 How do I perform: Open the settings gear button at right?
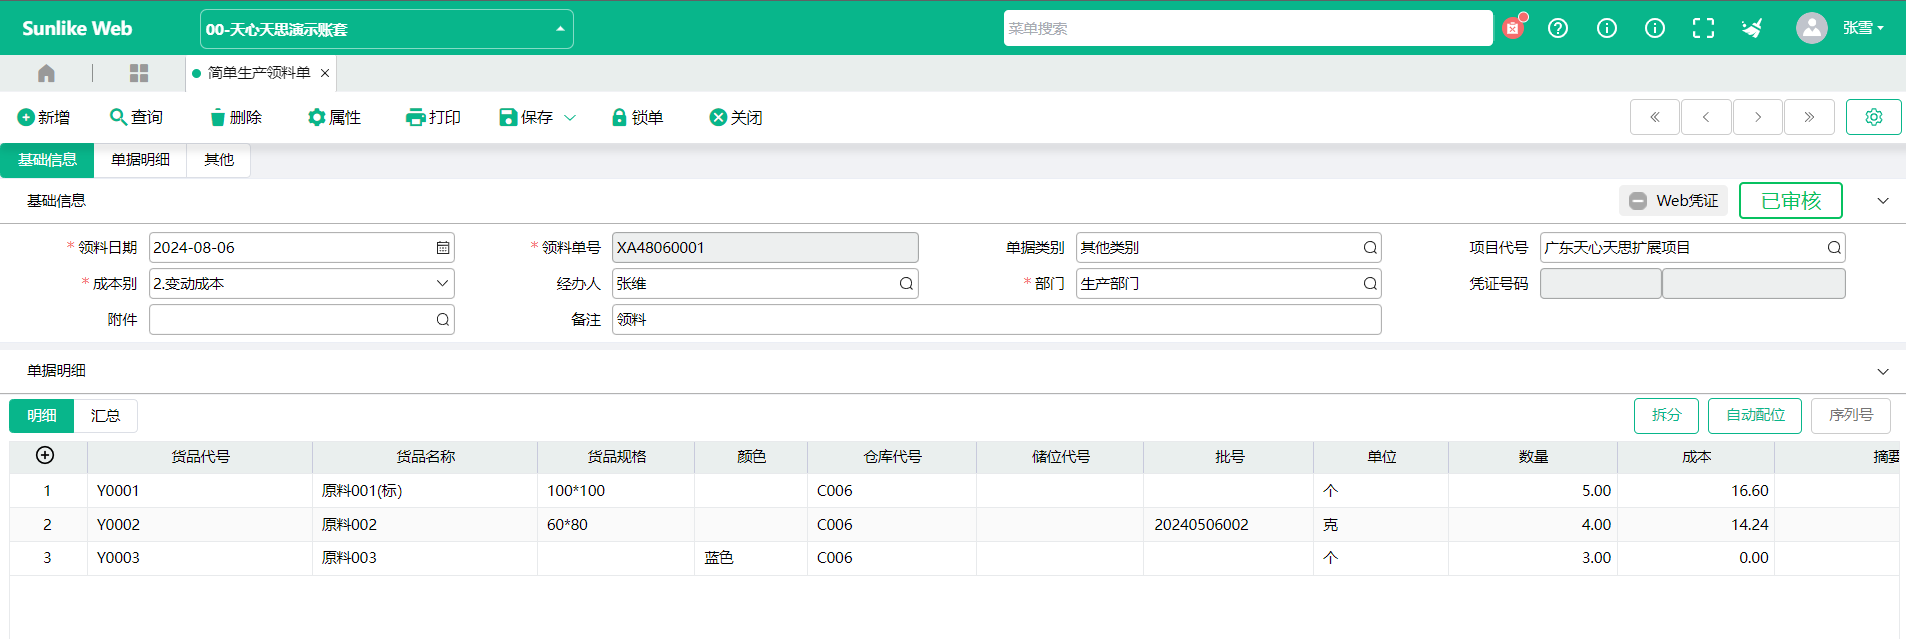coord(1873,117)
